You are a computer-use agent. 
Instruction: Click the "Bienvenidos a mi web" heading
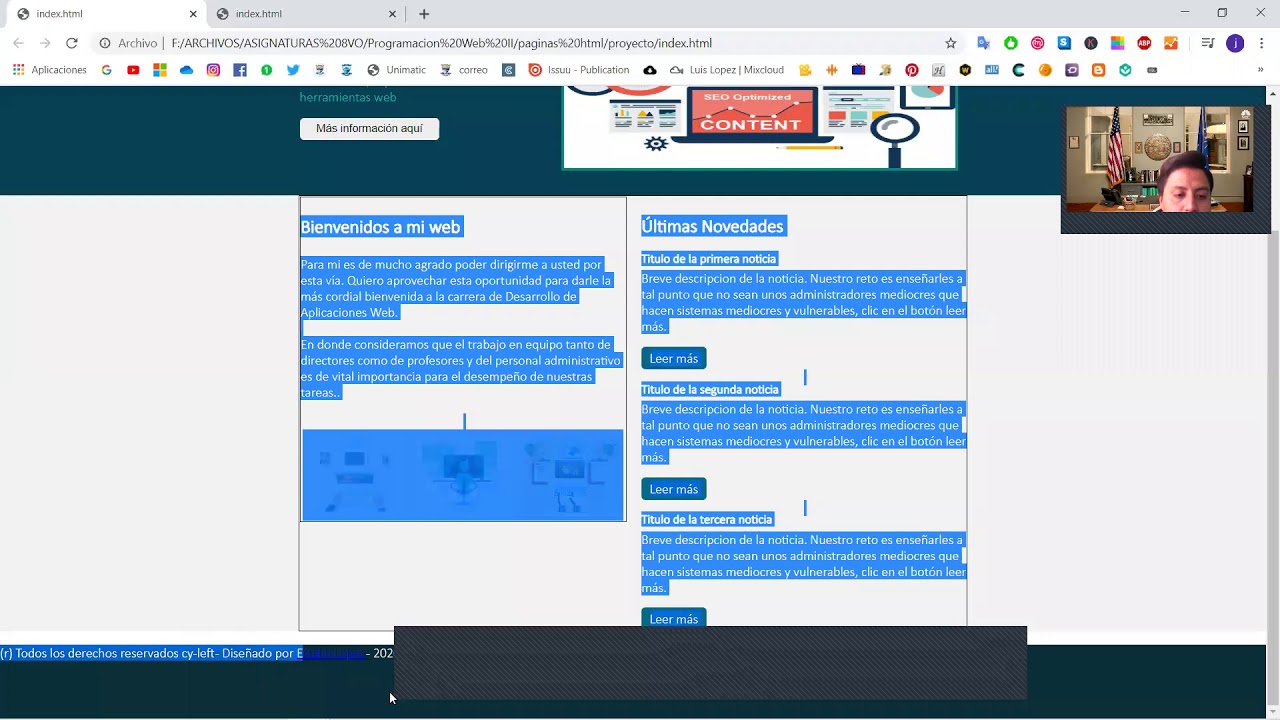pyautogui.click(x=381, y=227)
